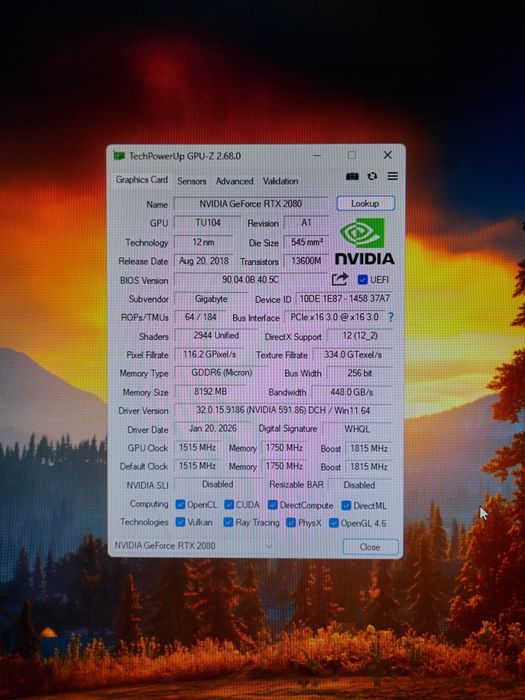Click the Bus Interface question mark
This screenshot has width=525, height=700.
[x=391, y=317]
